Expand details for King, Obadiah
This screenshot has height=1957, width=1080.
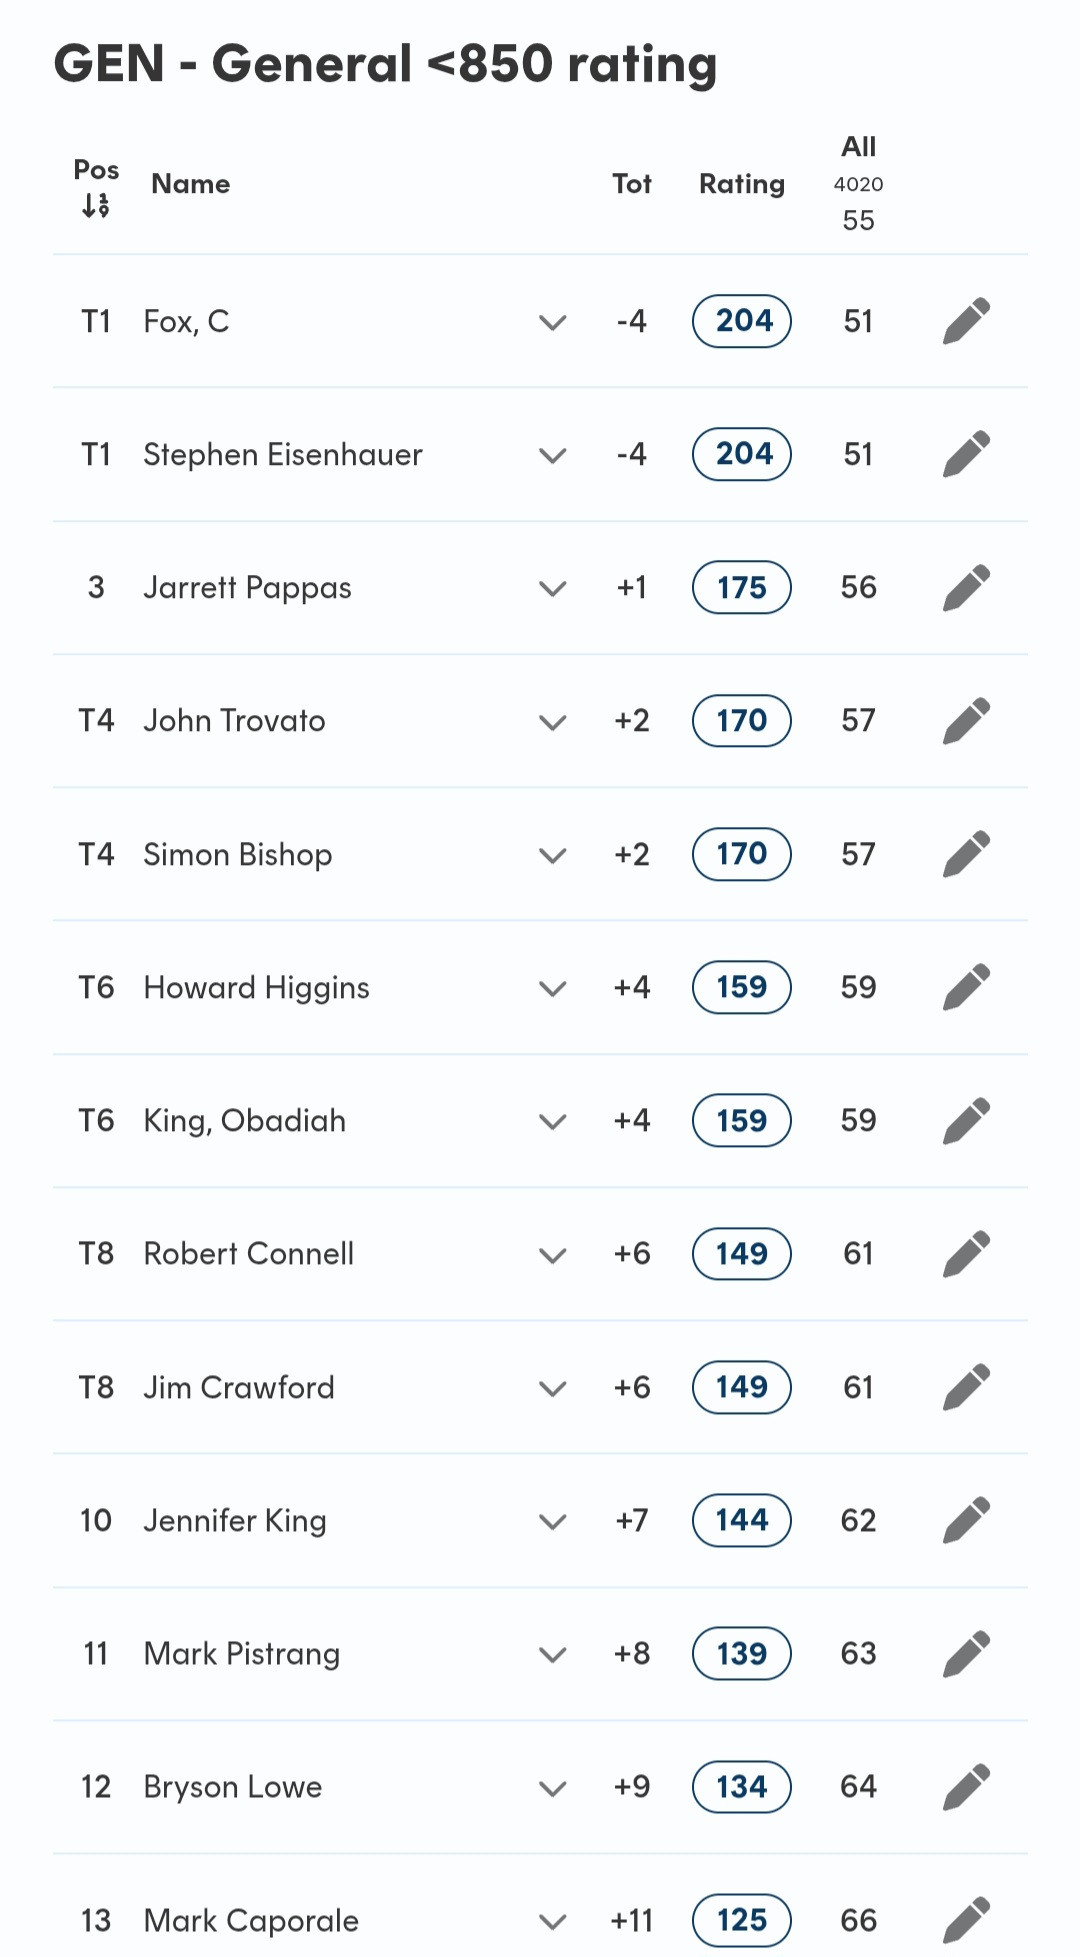(553, 1122)
